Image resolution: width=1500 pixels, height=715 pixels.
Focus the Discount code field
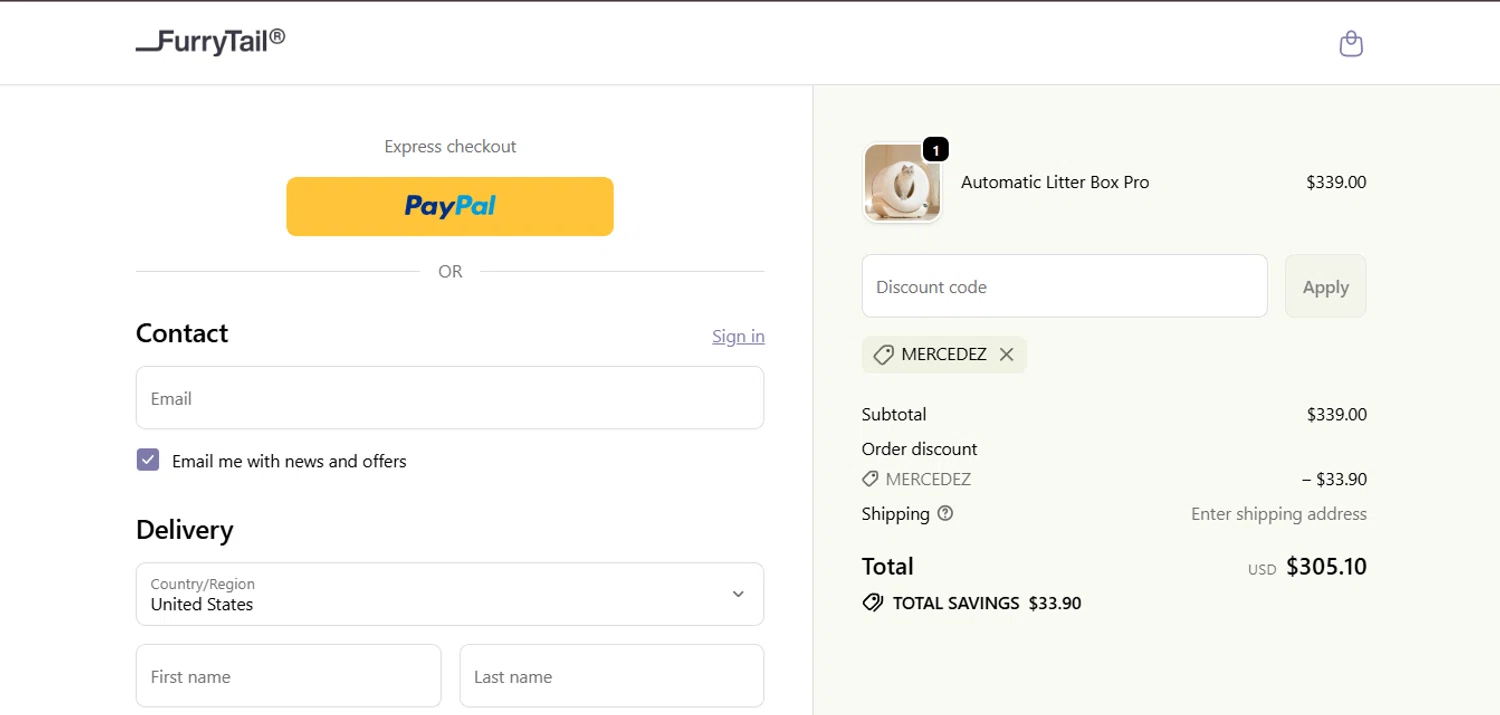[x=1065, y=286]
